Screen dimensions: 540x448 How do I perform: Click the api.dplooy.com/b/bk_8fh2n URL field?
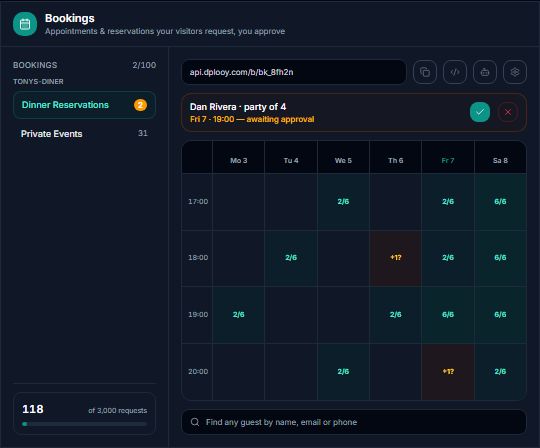[x=294, y=72]
